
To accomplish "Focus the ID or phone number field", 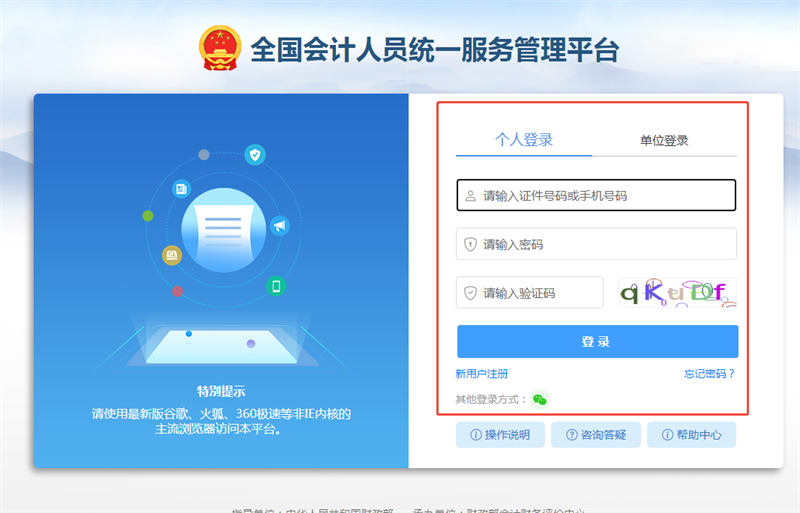I will click(596, 195).
